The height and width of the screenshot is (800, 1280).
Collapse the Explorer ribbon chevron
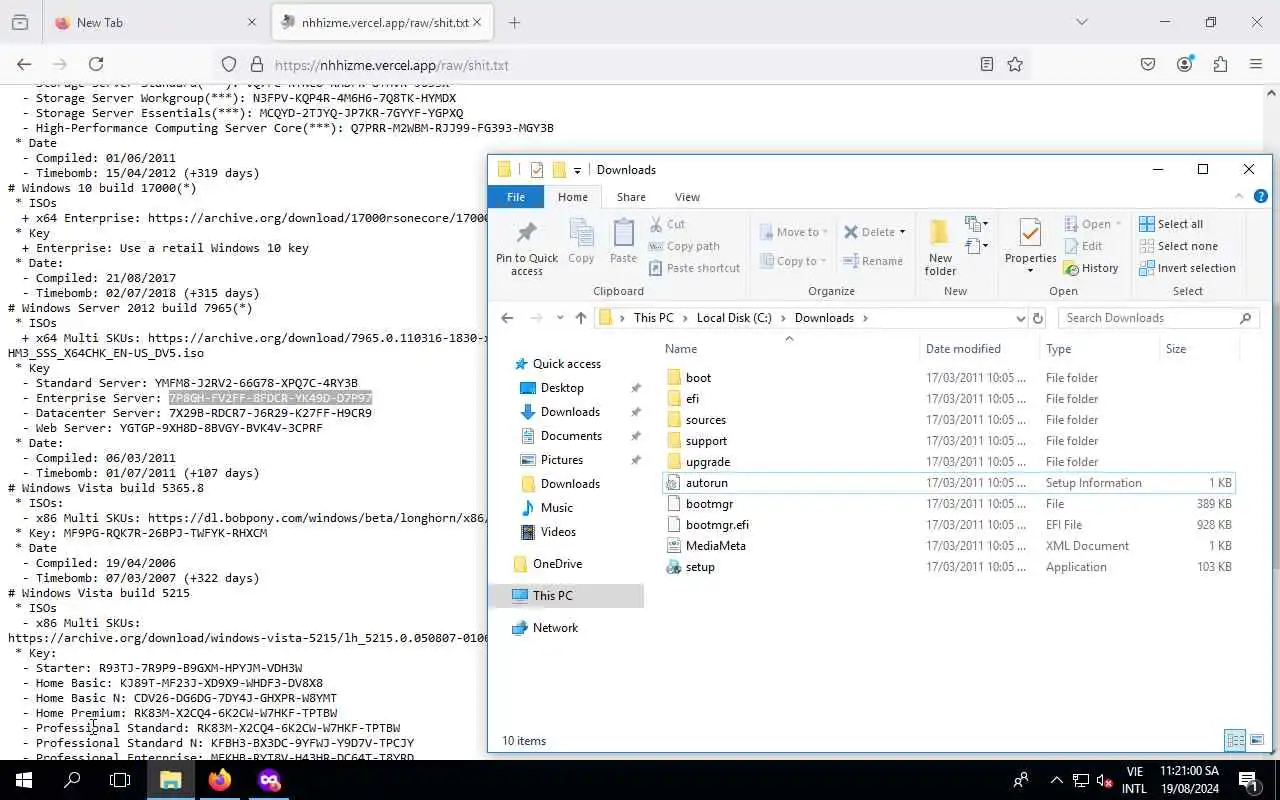click(1239, 197)
